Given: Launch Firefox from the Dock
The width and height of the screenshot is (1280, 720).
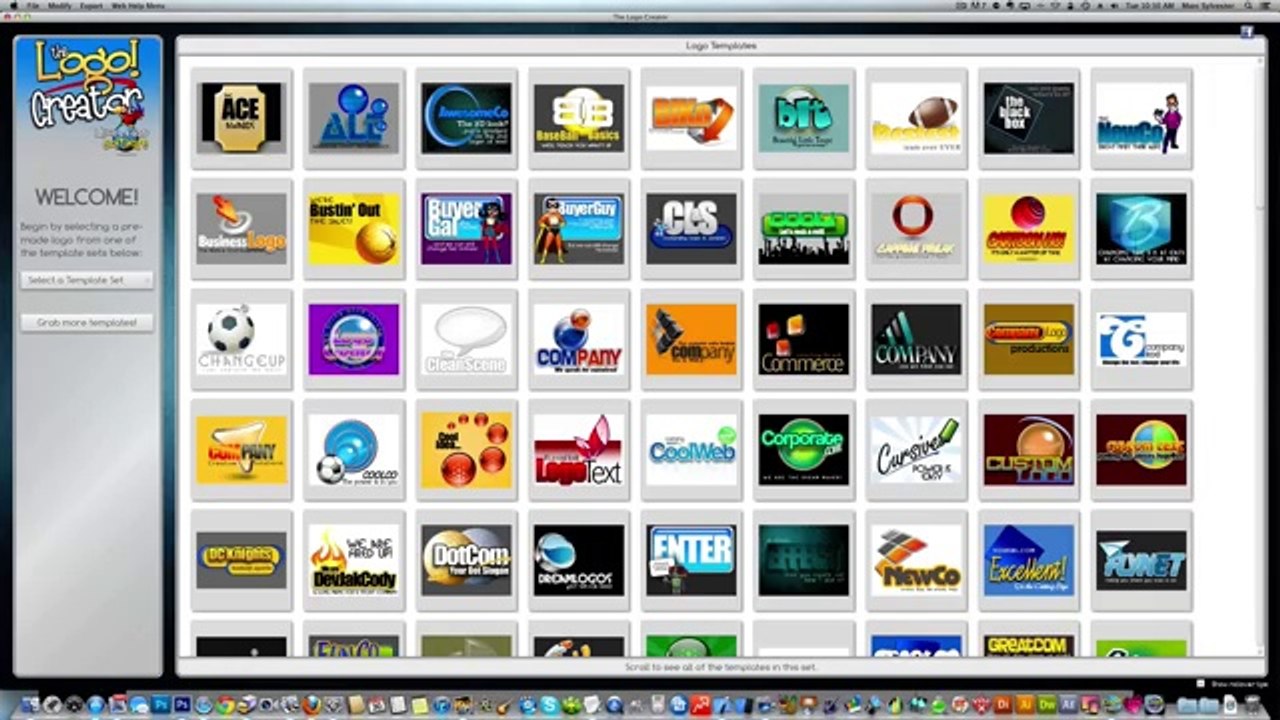Looking at the screenshot, I should click(x=311, y=706).
